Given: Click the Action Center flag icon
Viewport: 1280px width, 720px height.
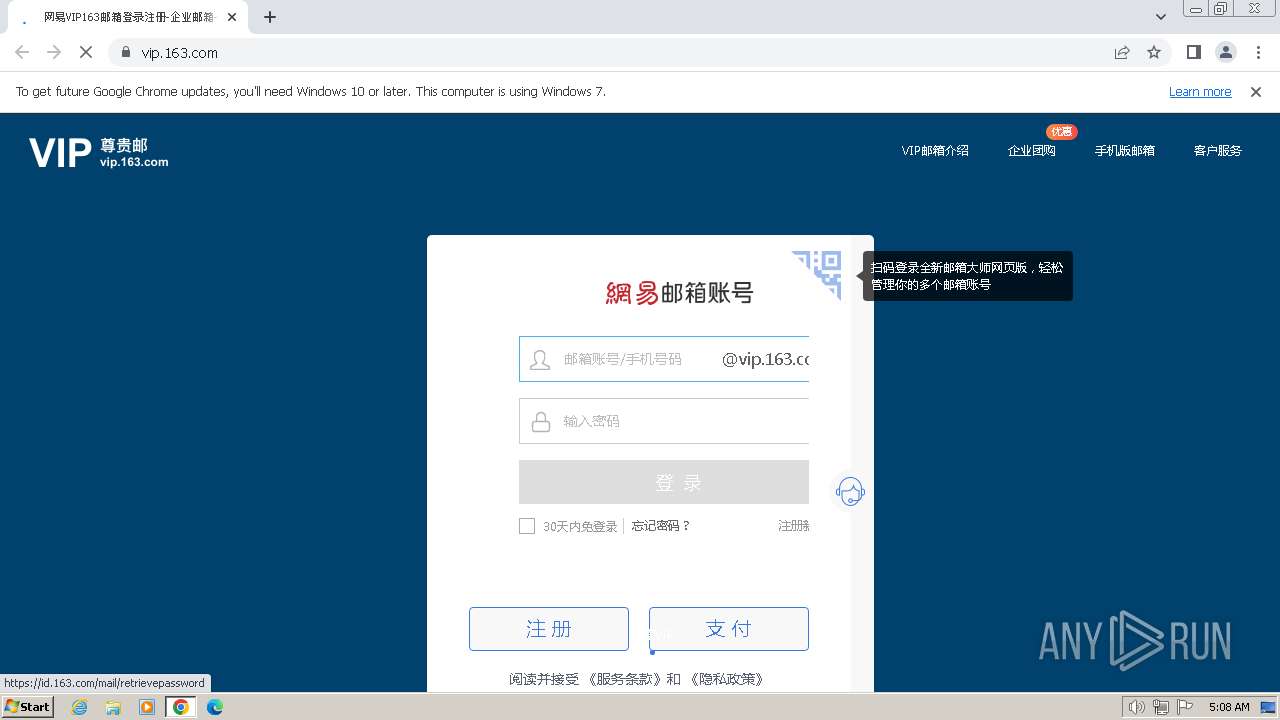Looking at the screenshot, I should [x=1184, y=707].
